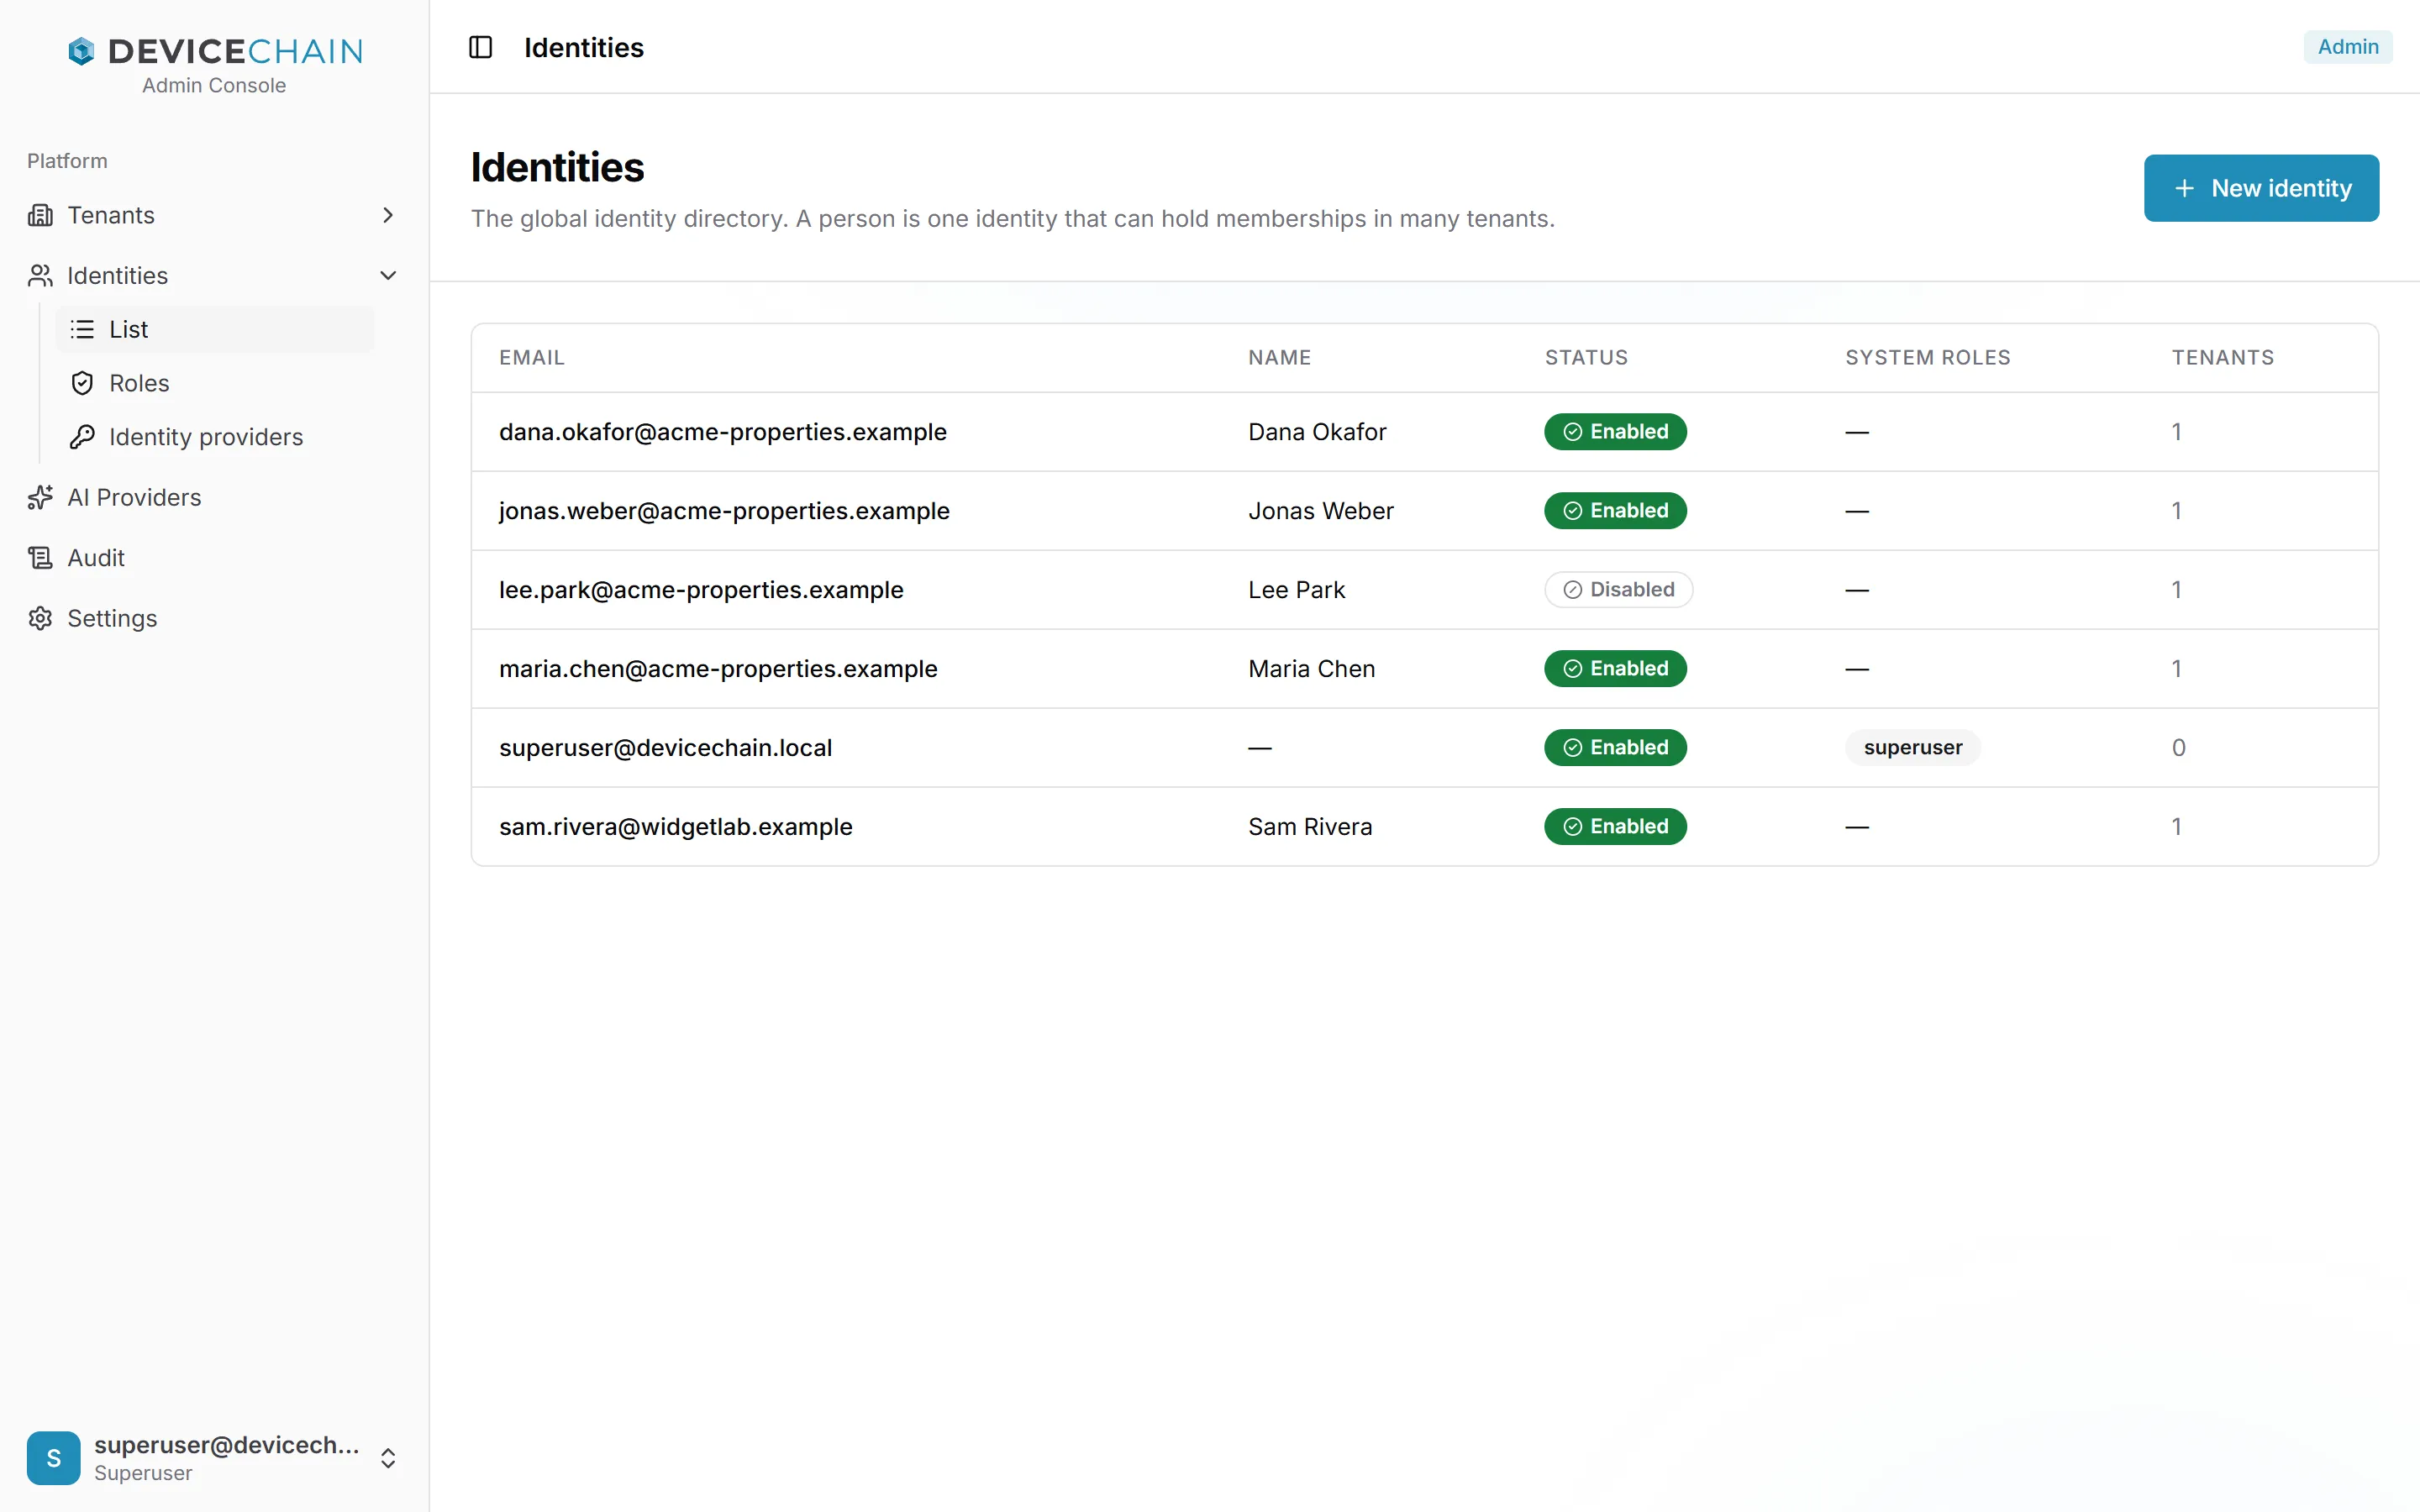Image resolution: width=2420 pixels, height=1512 pixels.
Task: Open the superuser account switcher arrows
Action: [x=388, y=1458]
